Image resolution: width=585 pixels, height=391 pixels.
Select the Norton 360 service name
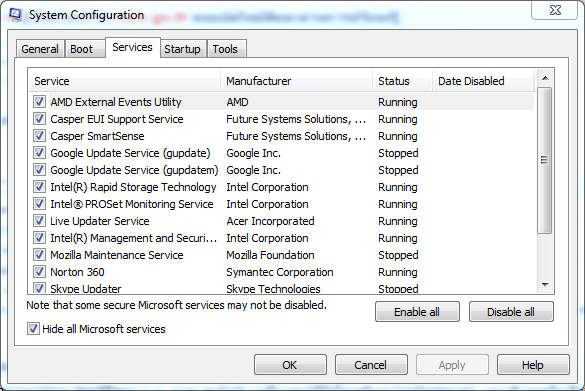(x=77, y=272)
